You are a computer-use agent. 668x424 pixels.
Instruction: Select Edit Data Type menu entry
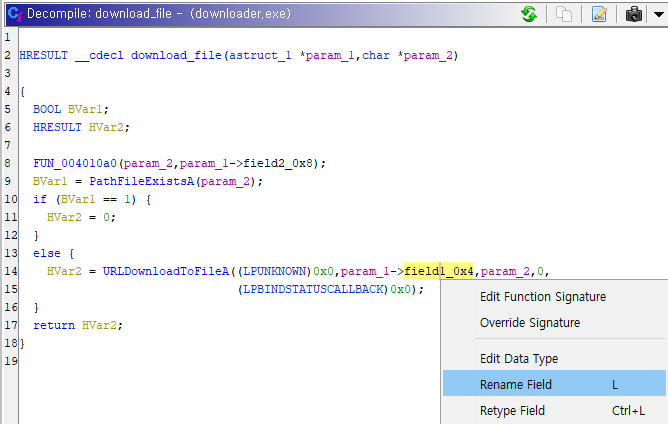(x=518, y=359)
